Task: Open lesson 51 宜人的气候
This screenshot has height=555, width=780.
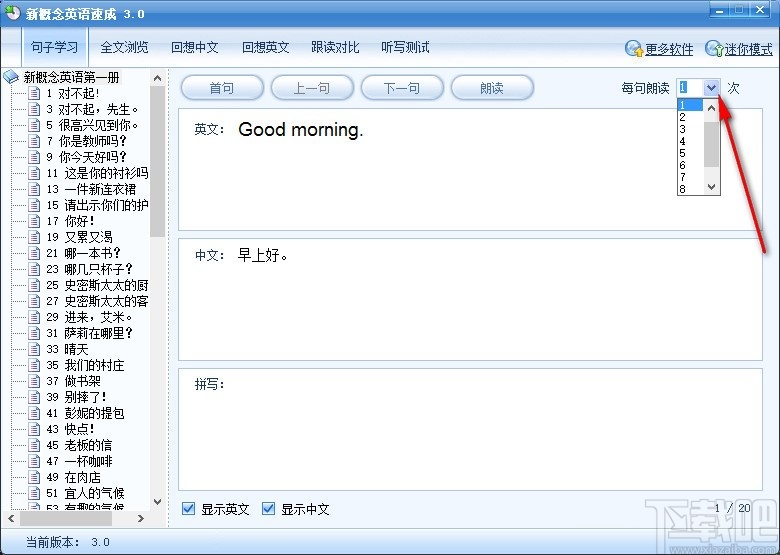Action: [x=85, y=493]
